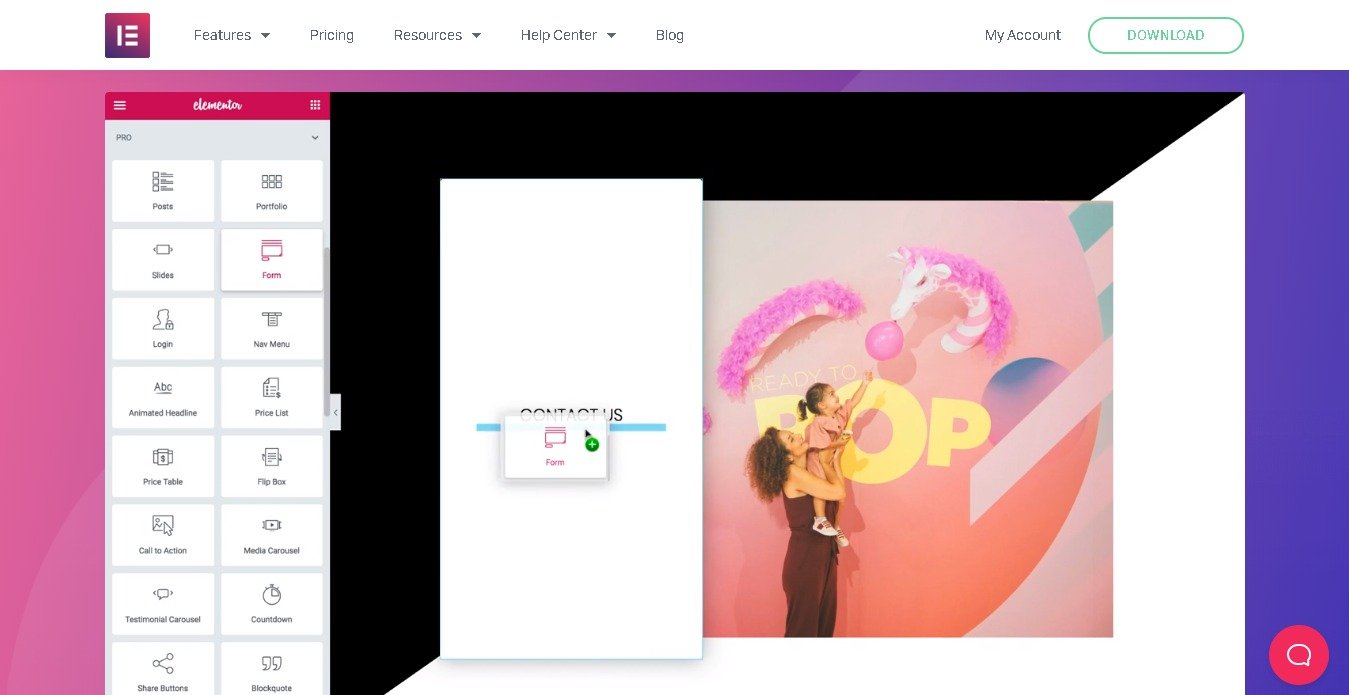
Task: Open the widgets grid icon
Action: click(x=315, y=105)
